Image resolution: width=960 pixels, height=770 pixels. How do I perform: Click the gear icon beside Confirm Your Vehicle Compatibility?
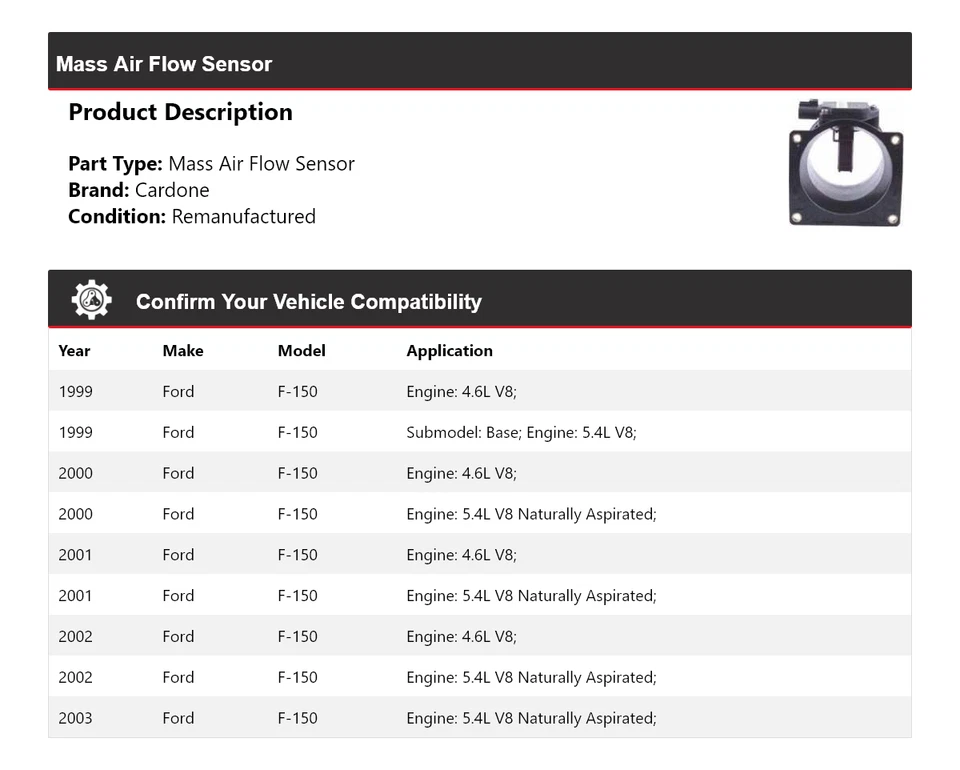[91, 300]
